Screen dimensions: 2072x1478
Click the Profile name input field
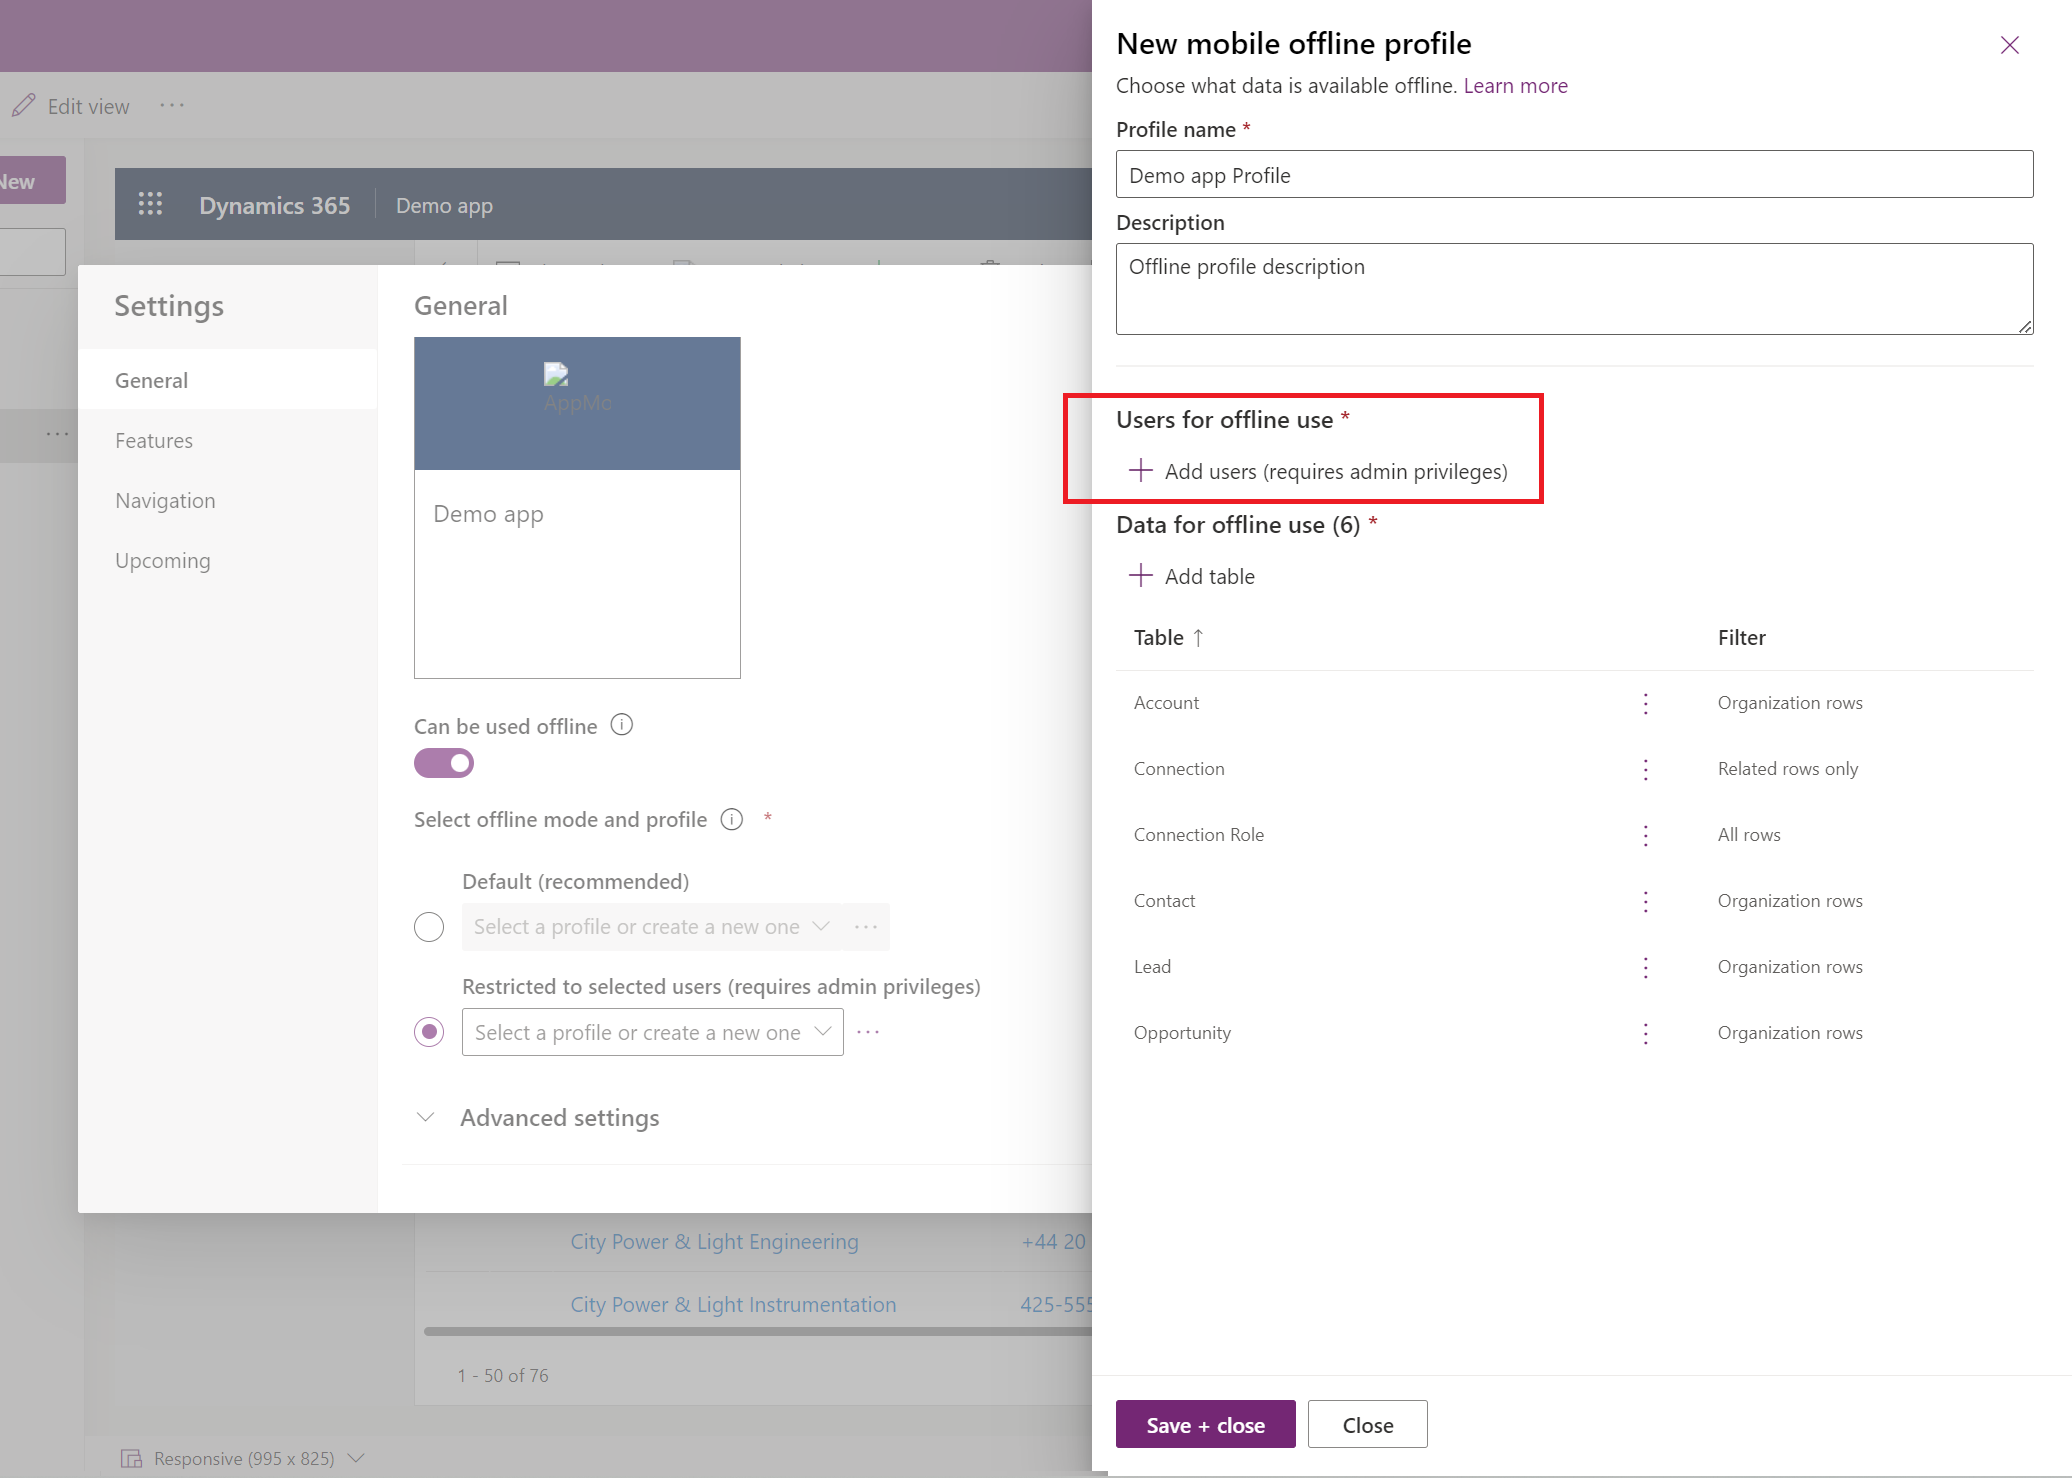click(x=1572, y=173)
